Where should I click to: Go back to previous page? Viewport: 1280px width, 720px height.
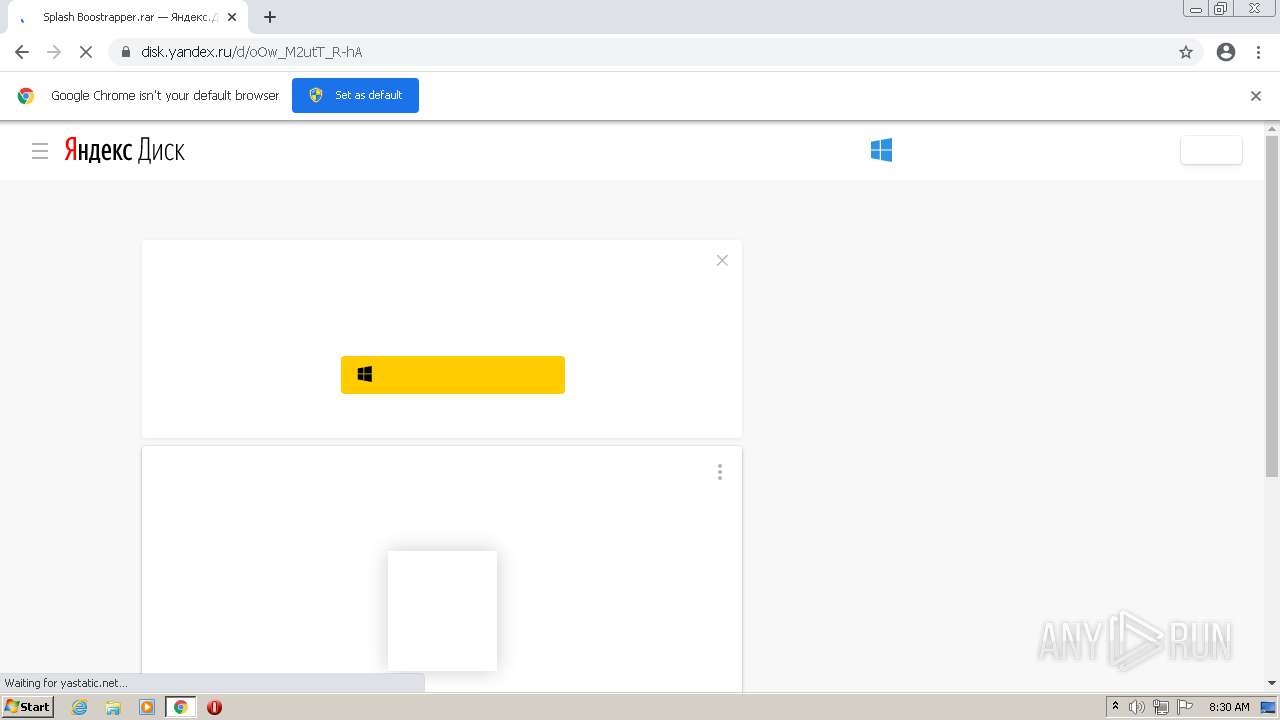22,52
